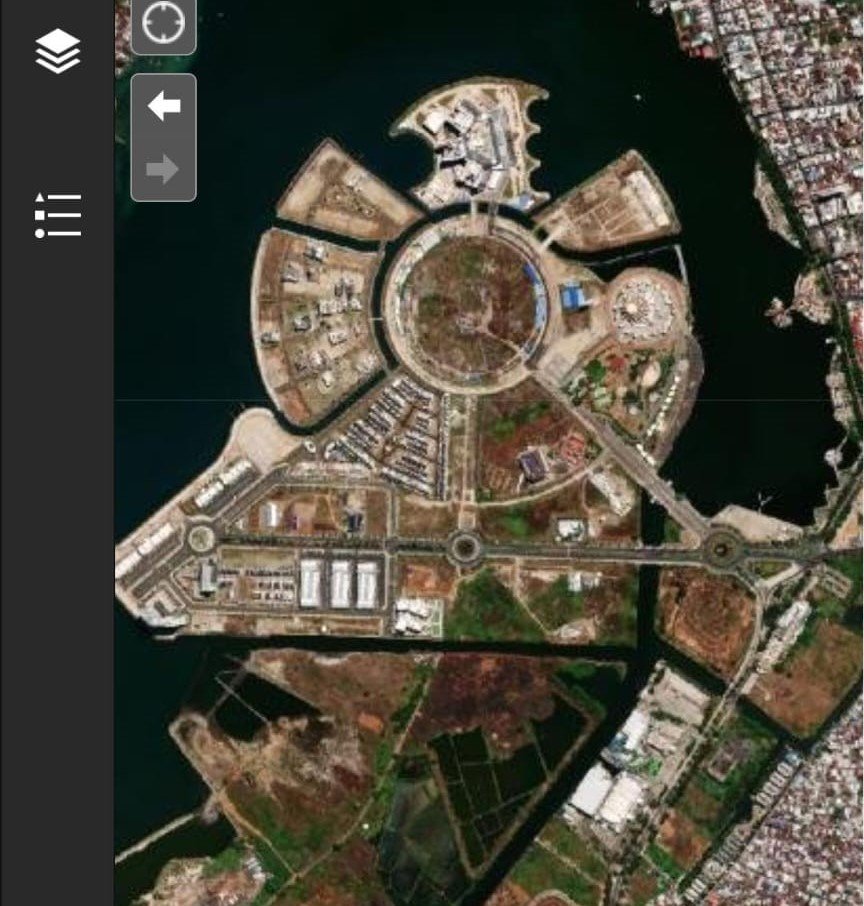Select the blue-roofed building beside circular plaza
Viewport: 864px width, 906px height.
[574, 296]
